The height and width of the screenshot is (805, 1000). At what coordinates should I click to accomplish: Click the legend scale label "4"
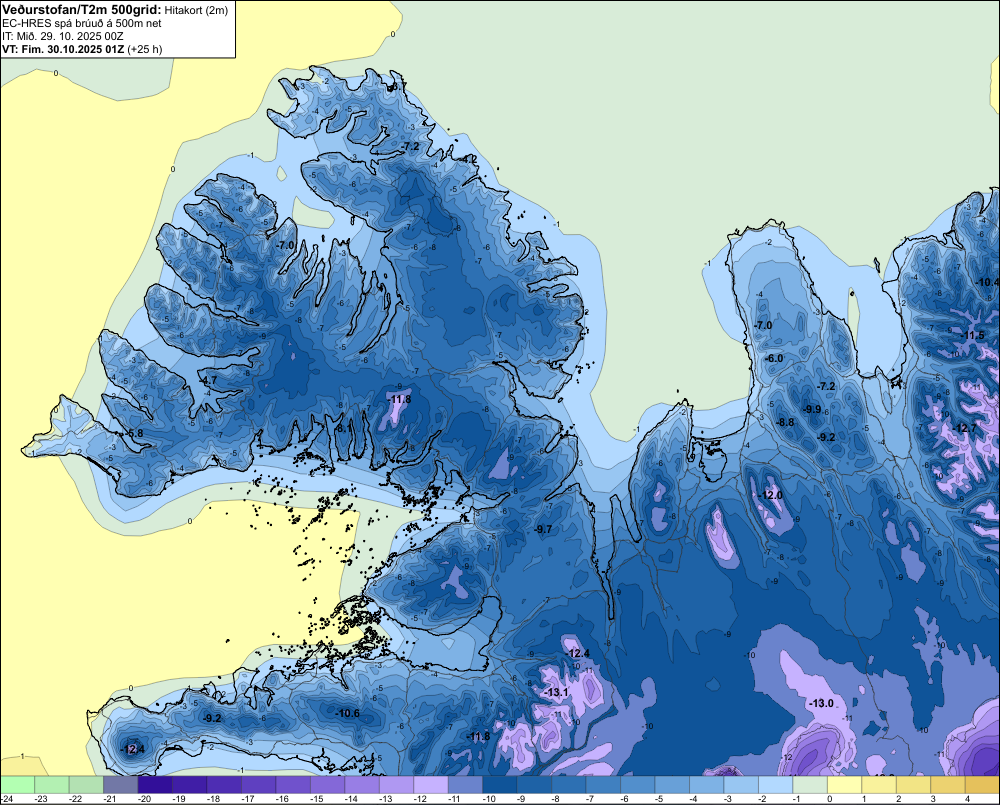pyautogui.click(x=967, y=799)
